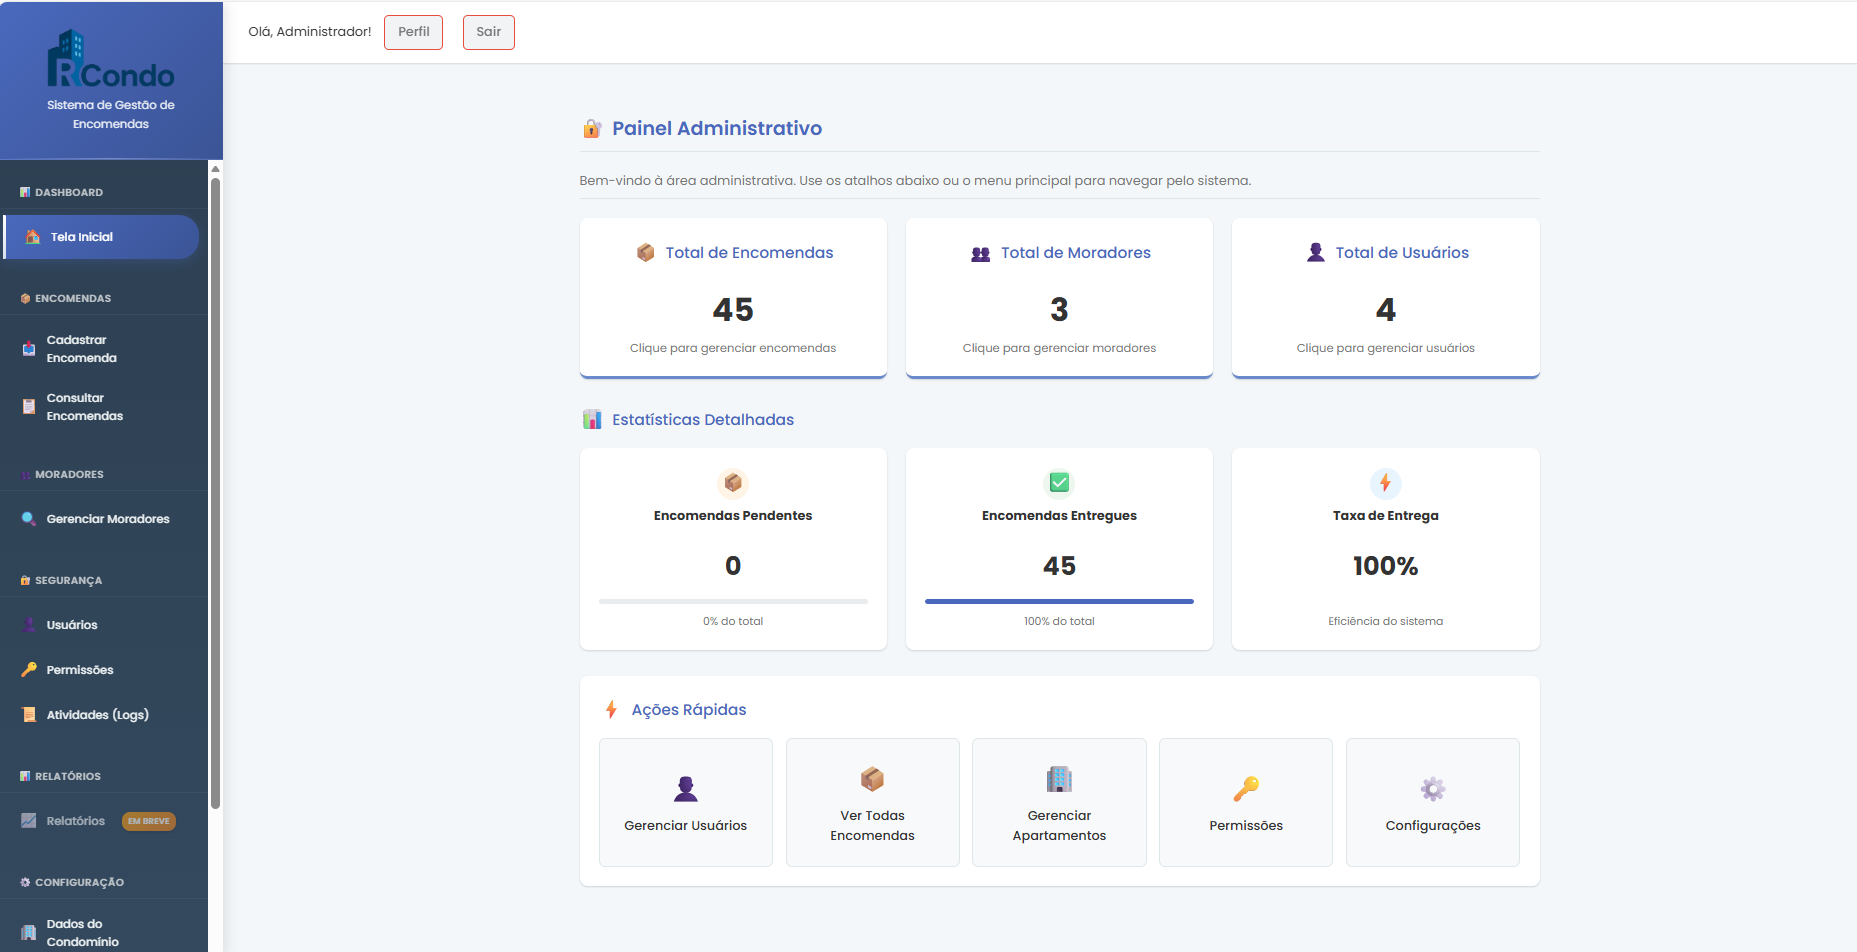Click the Encomendas Entregues progress bar

coord(1058,601)
